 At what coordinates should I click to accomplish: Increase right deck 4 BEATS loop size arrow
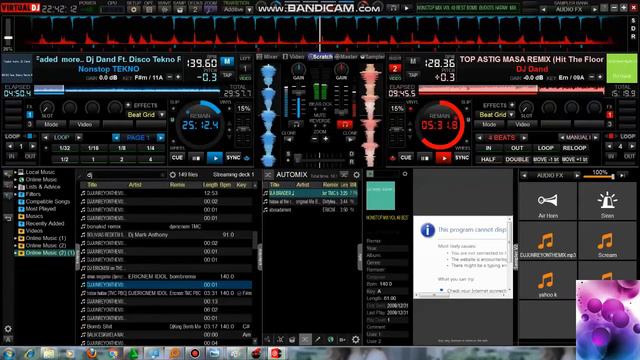click(x=524, y=138)
